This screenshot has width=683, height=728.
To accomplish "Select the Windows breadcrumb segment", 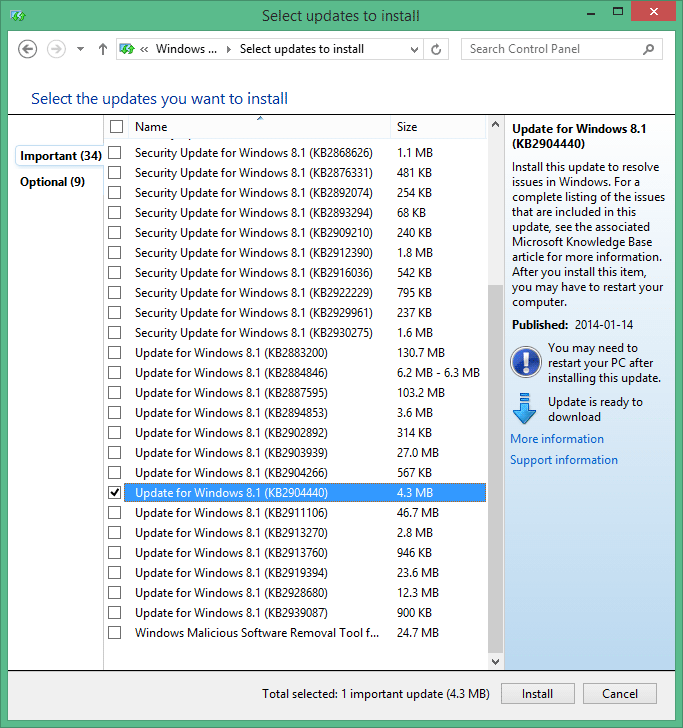I will coord(186,49).
